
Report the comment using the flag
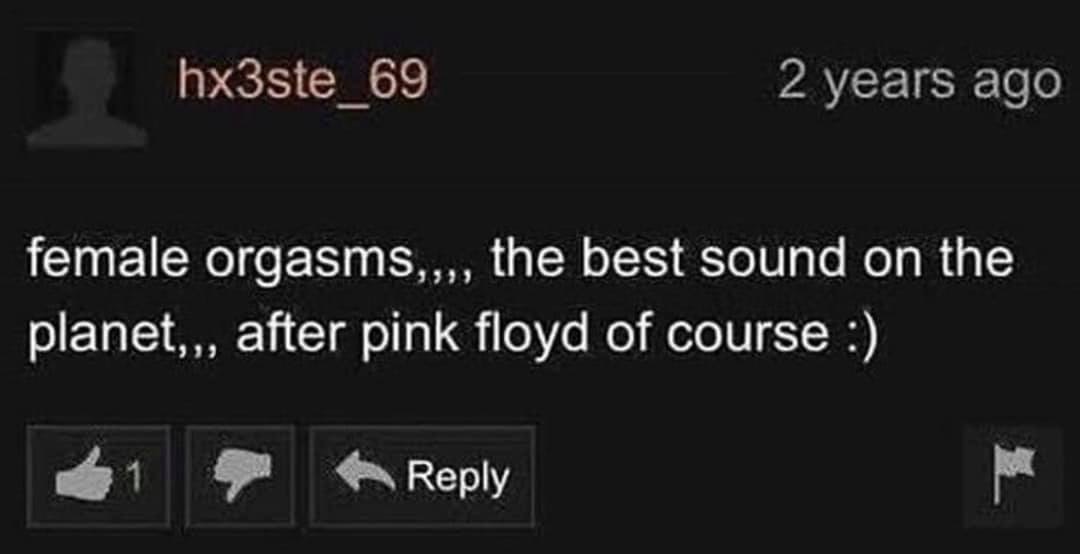click(1013, 477)
